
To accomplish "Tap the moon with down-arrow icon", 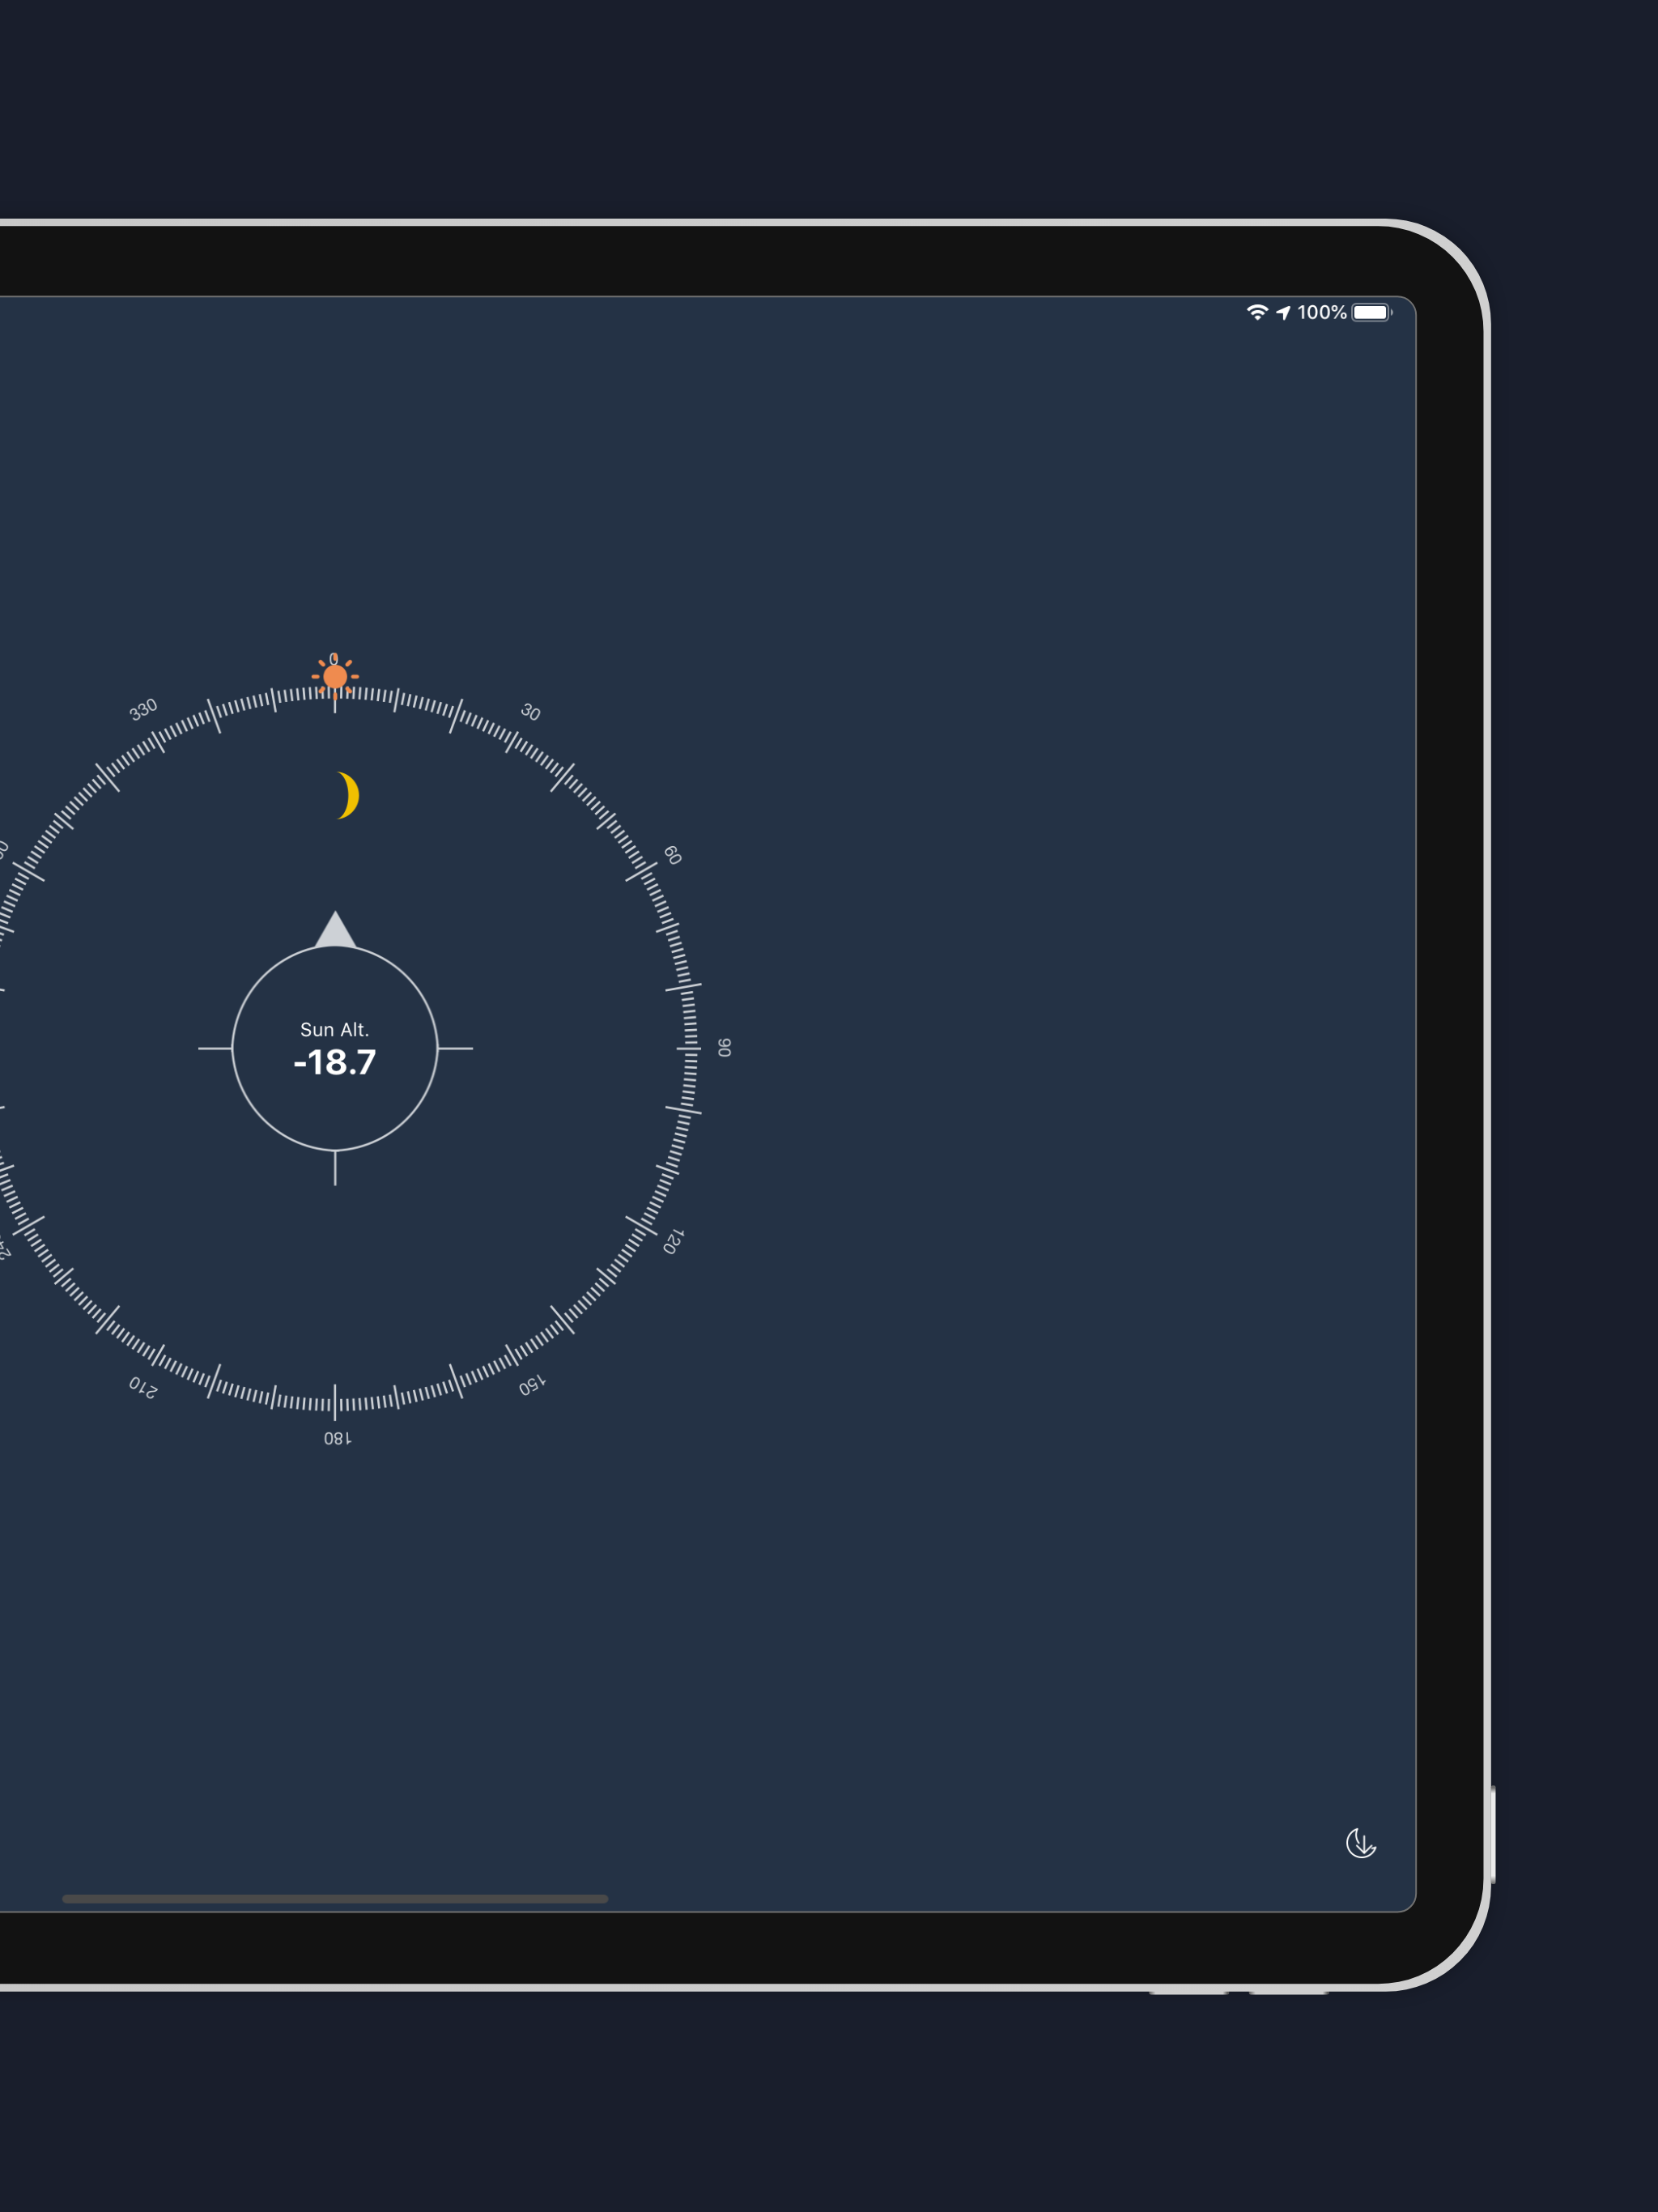I will [x=1360, y=1843].
